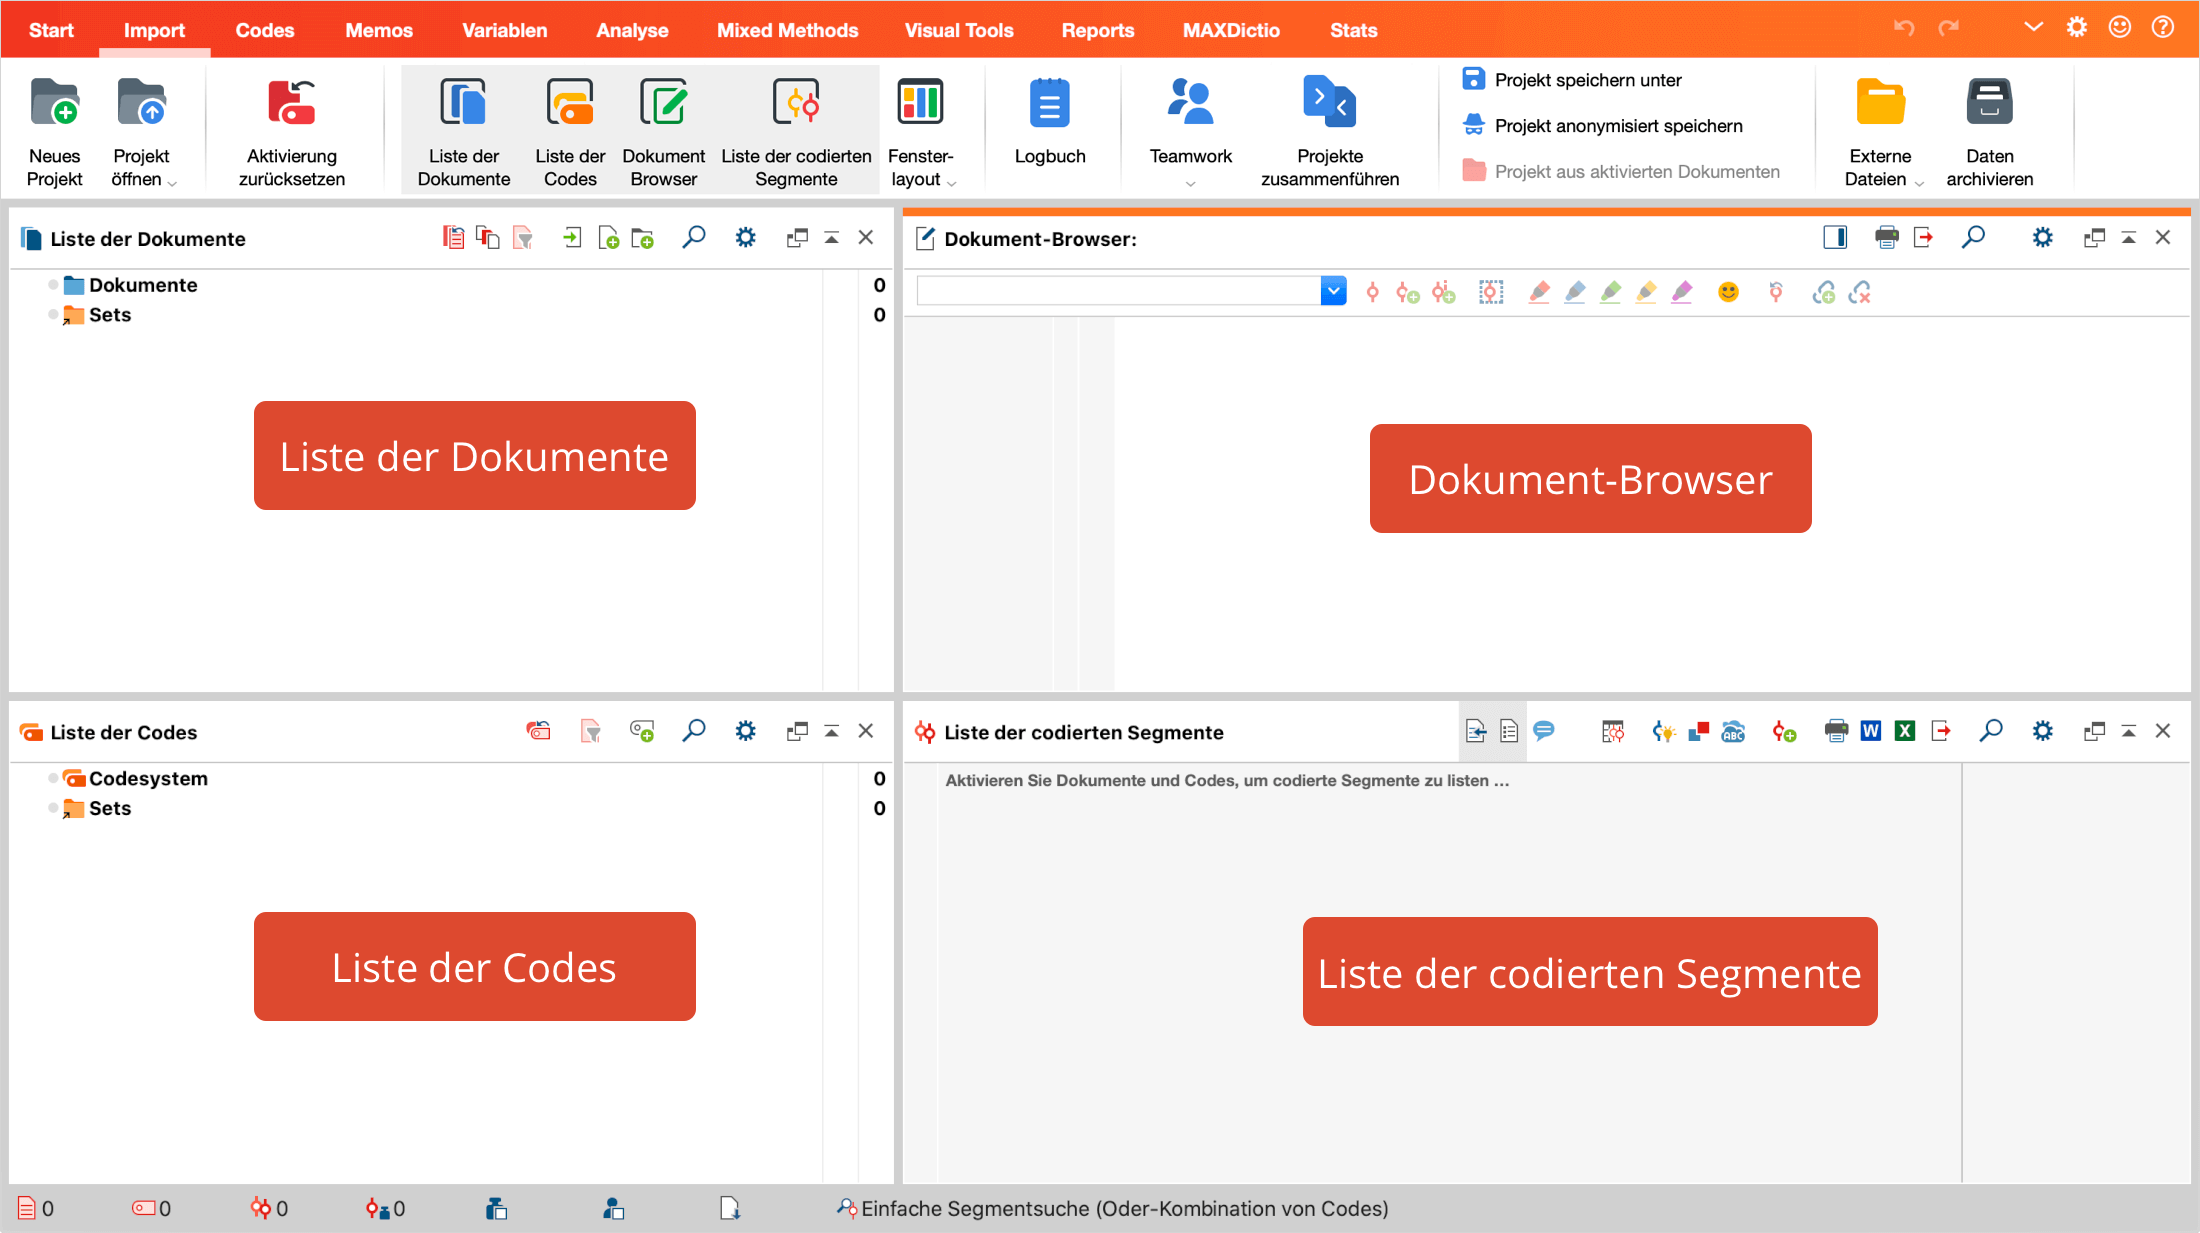Open the Help question mark icon
This screenshot has height=1233, width=2200.
2163,27
